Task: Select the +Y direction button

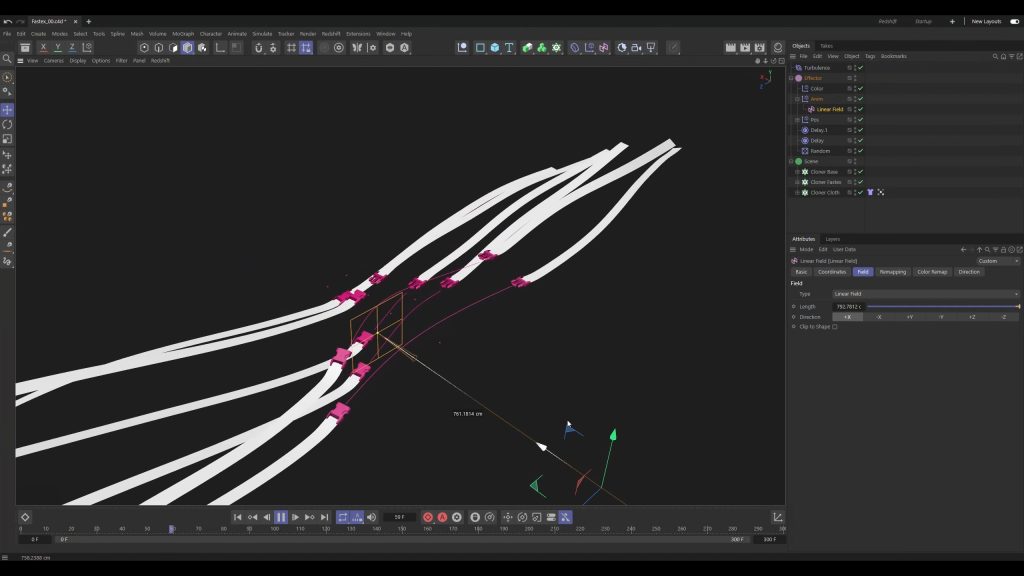Action: tap(910, 317)
